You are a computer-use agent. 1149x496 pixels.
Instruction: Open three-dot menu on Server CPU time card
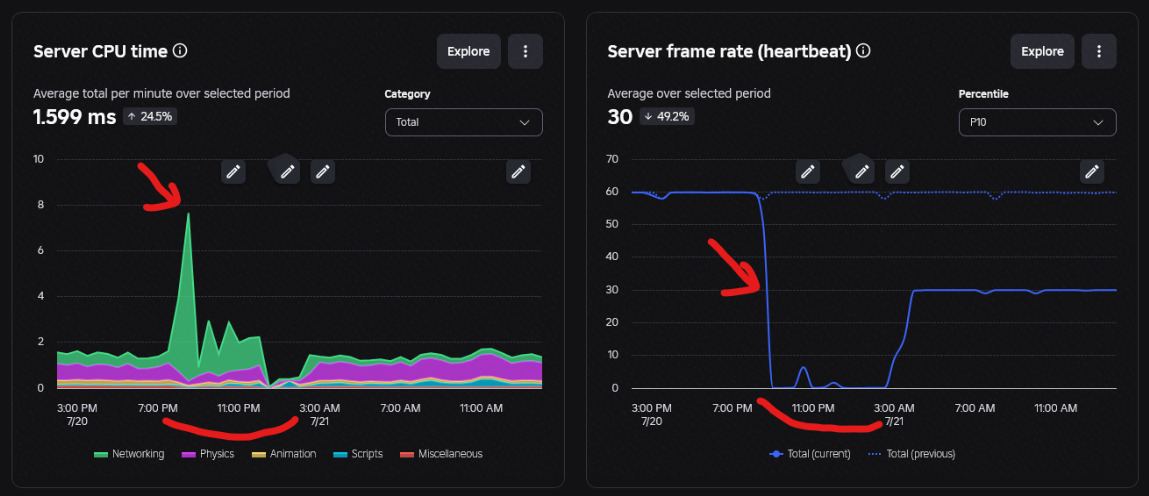coord(525,51)
